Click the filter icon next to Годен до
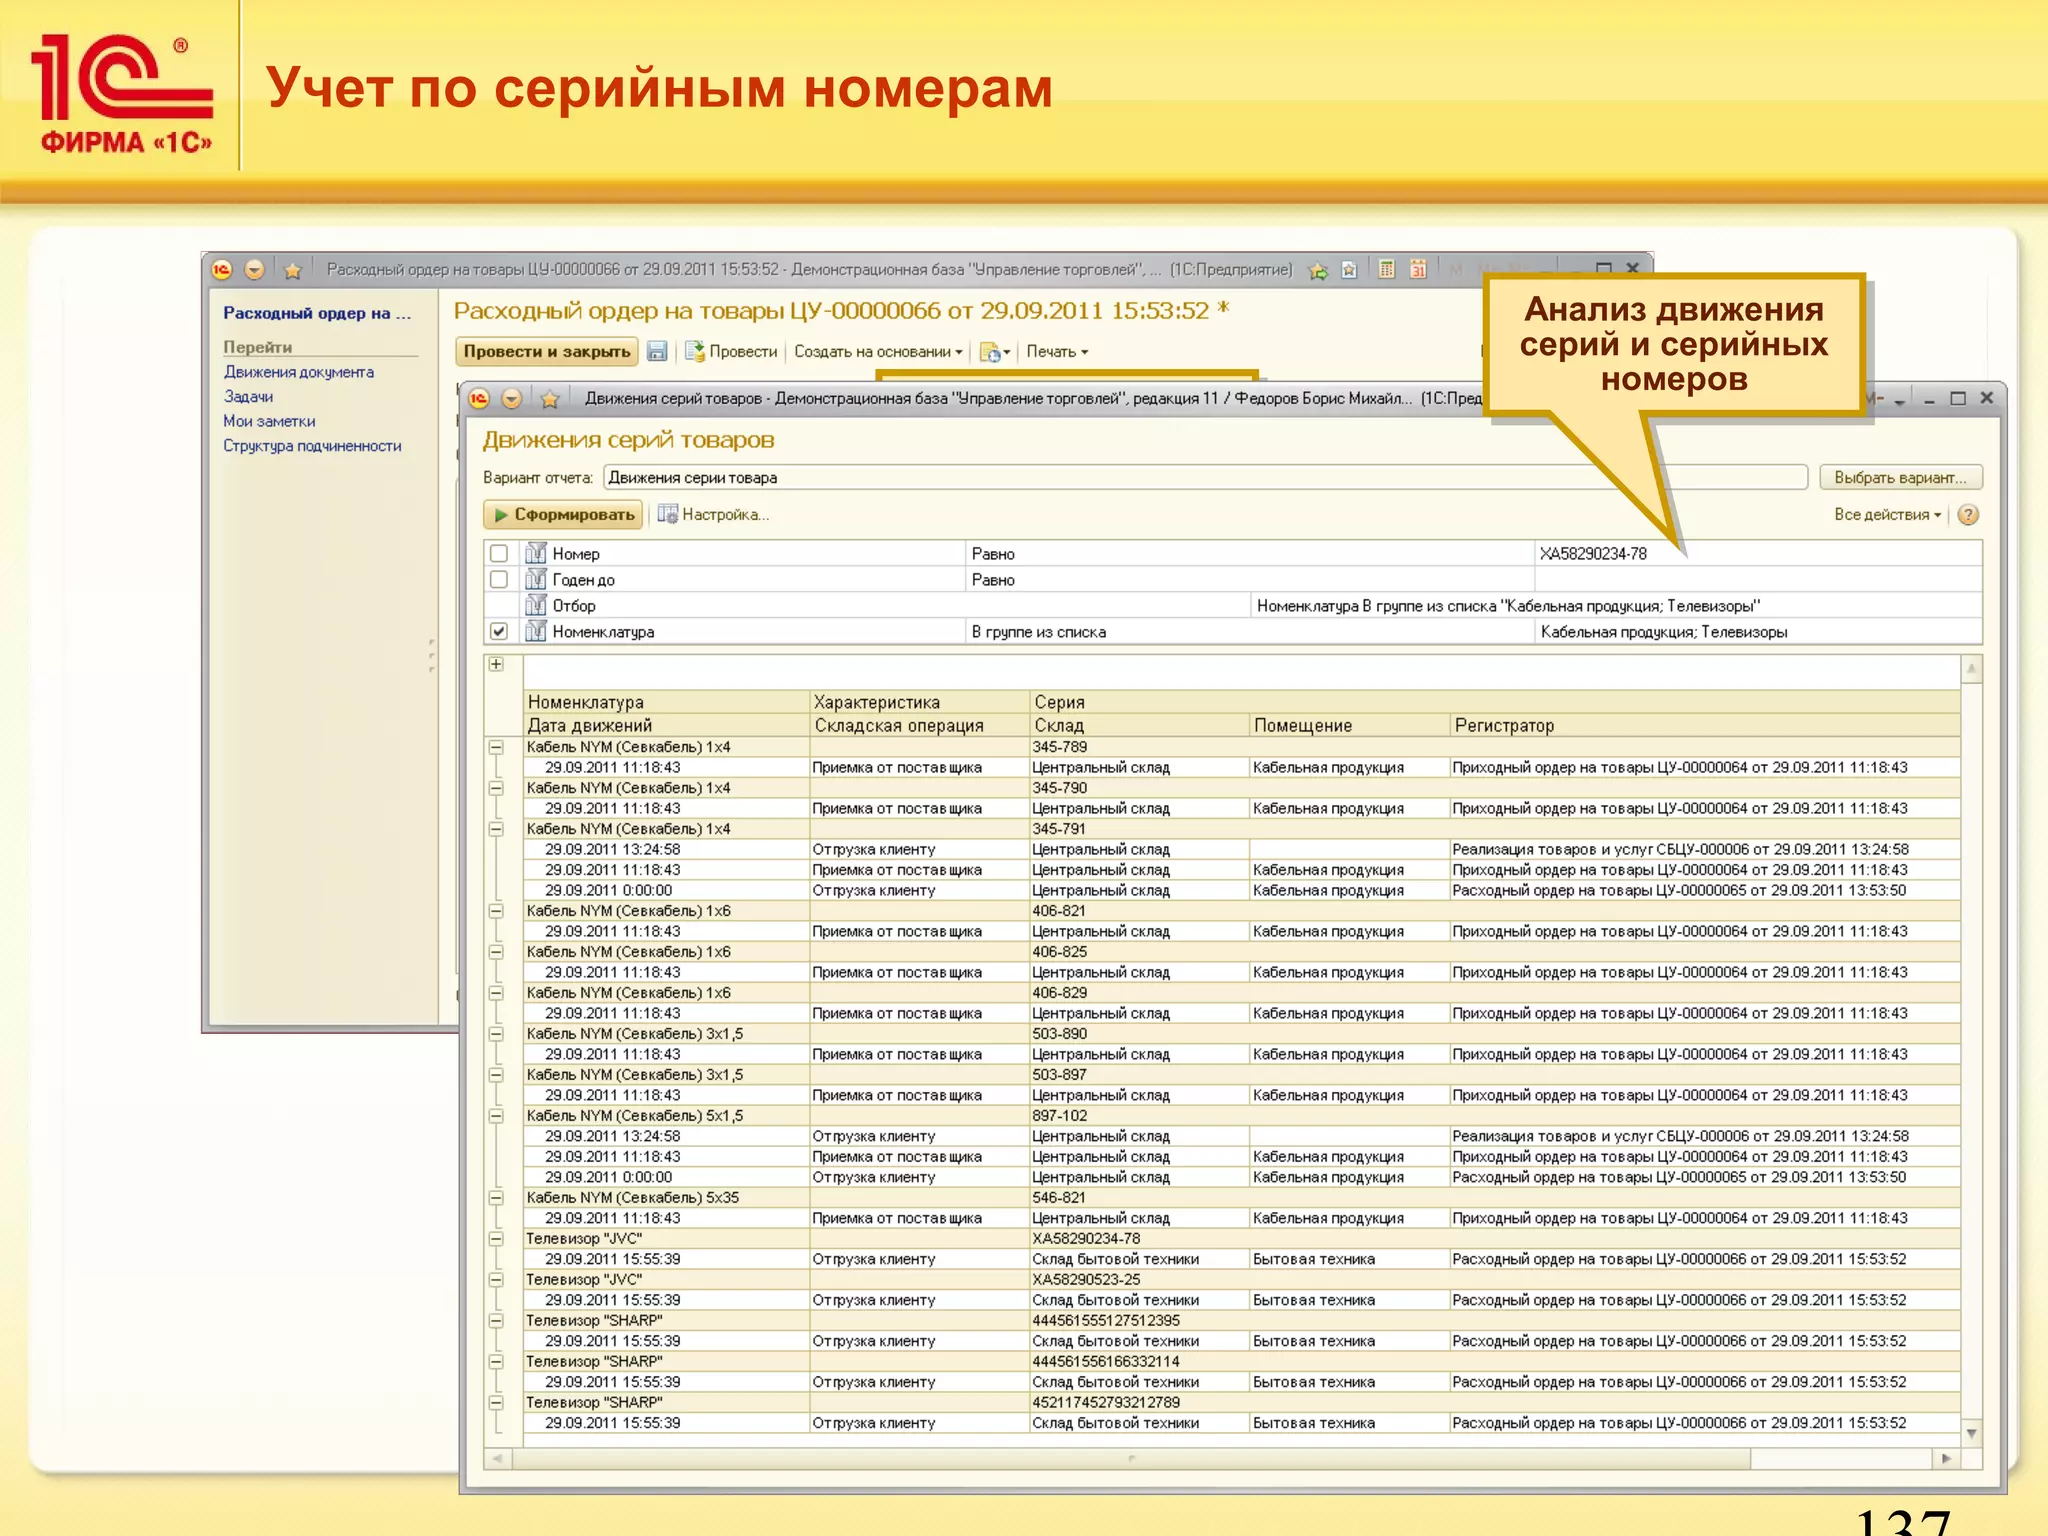Viewport: 2048px width, 1536px height. pos(536,579)
